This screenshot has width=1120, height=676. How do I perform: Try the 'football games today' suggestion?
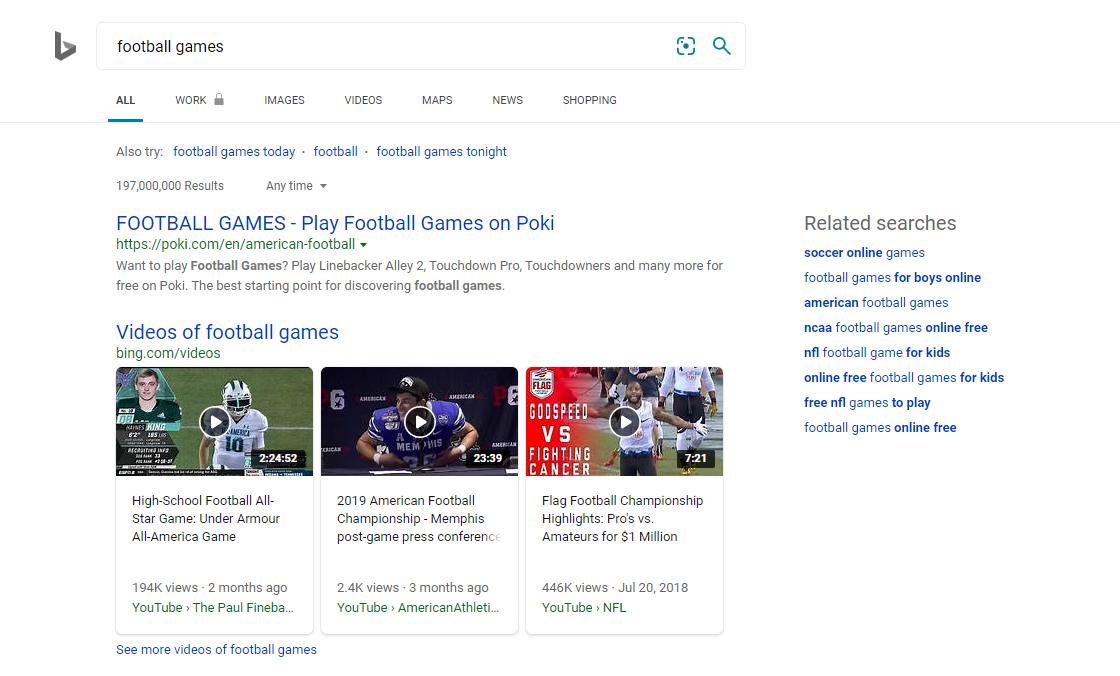234,151
